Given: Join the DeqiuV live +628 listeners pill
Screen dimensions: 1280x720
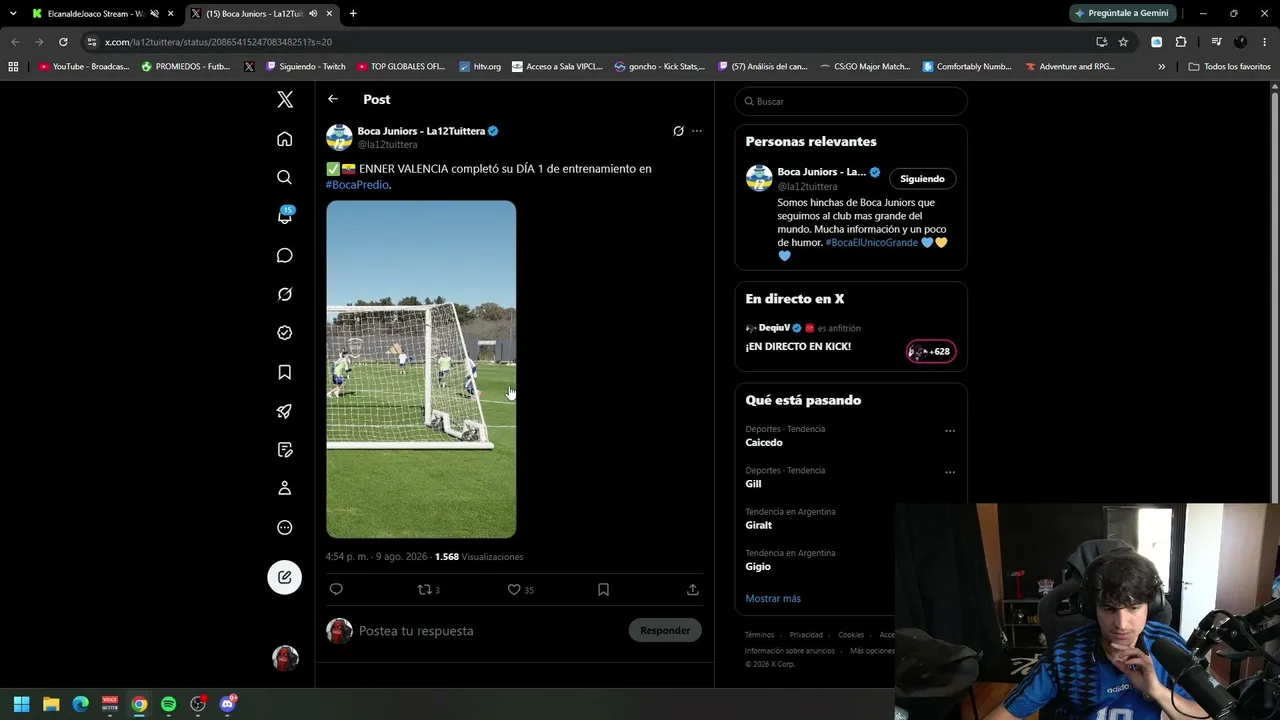Looking at the screenshot, I should pos(931,352).
